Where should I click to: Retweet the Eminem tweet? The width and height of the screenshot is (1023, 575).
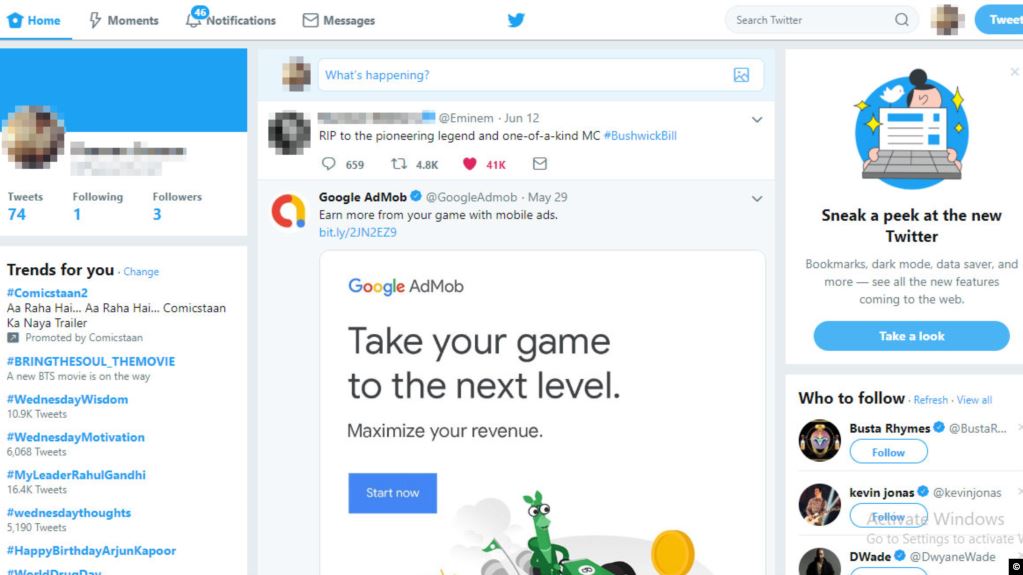point(399,164)
